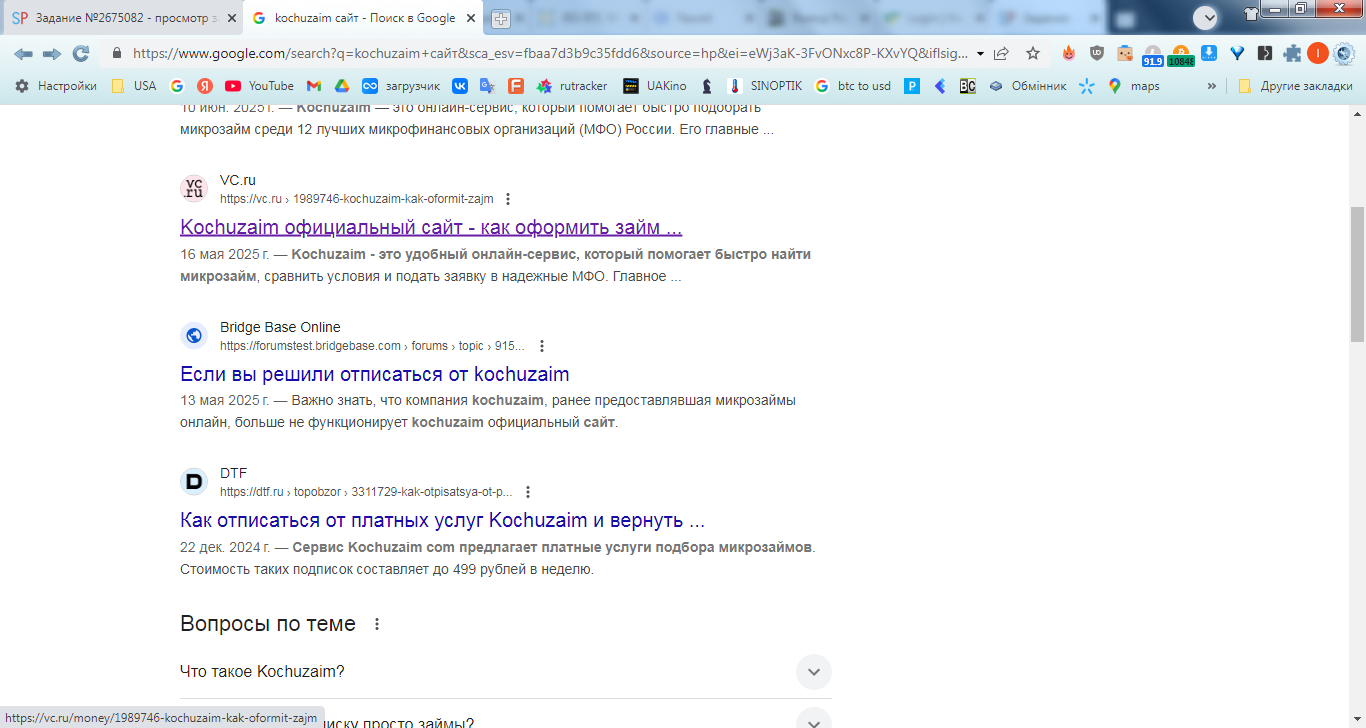Open the Google maps bookmark
This screenshot has width=1366, height=728.
click(1134, 86)
